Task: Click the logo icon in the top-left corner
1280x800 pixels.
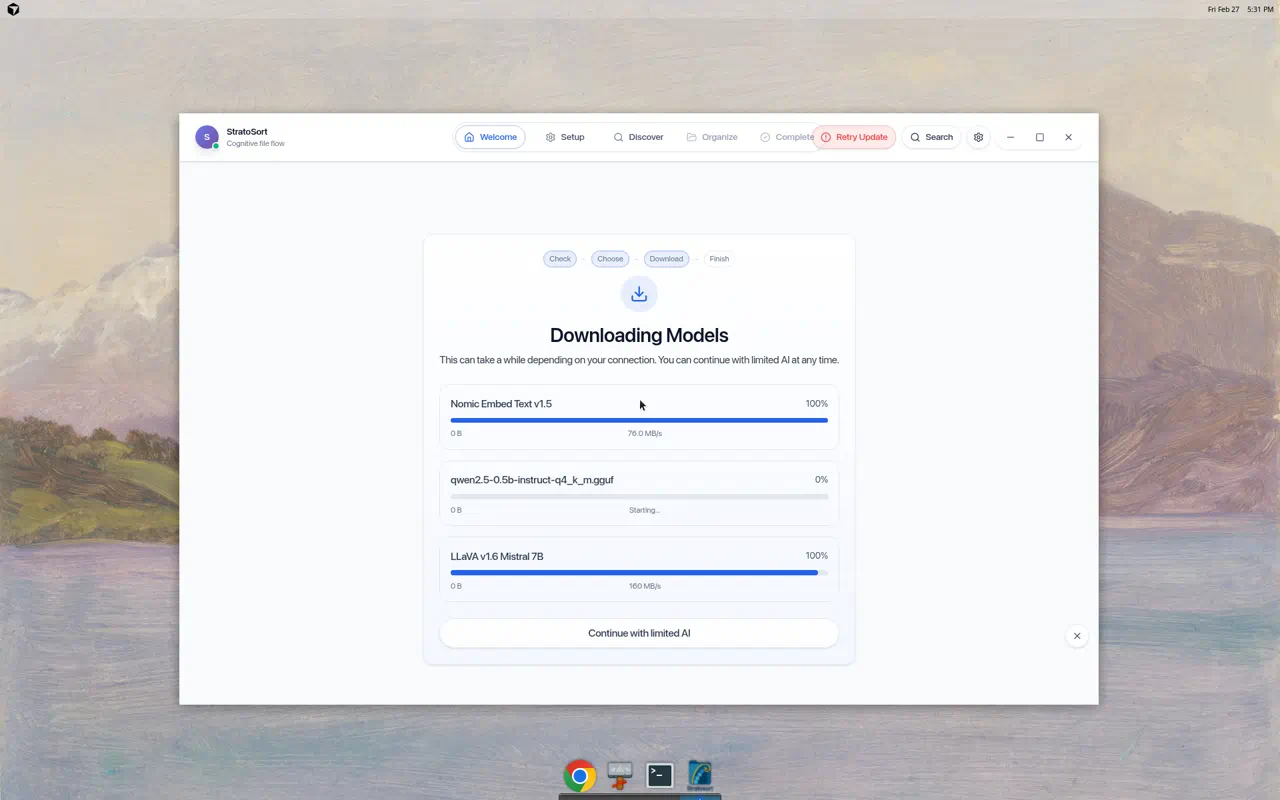Action: coord(13,9)
